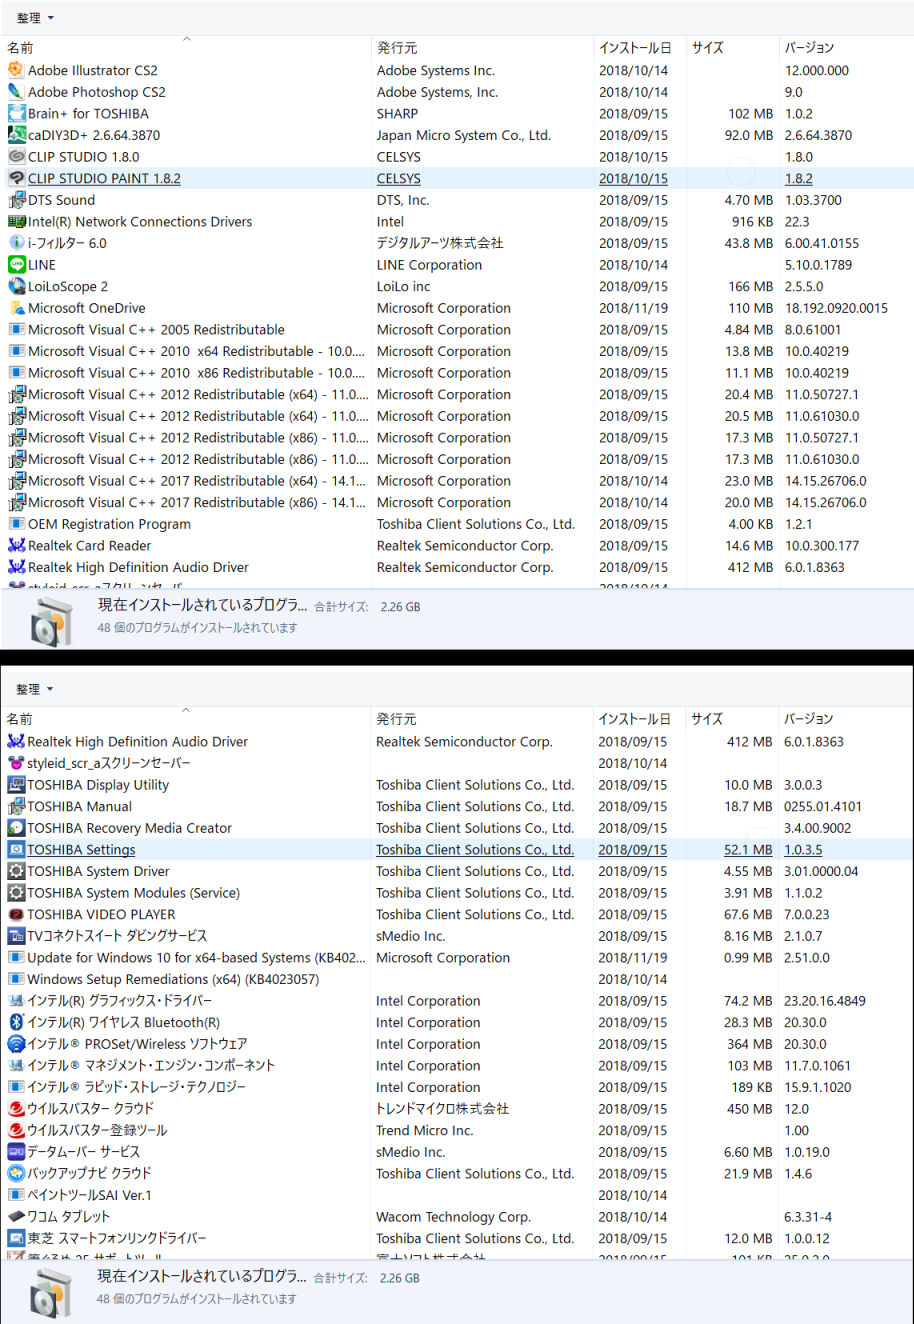Click the publisher トレンドマイクロ株式会社
Viewport: 914px width, 1324px height.
click(442, 1109)
